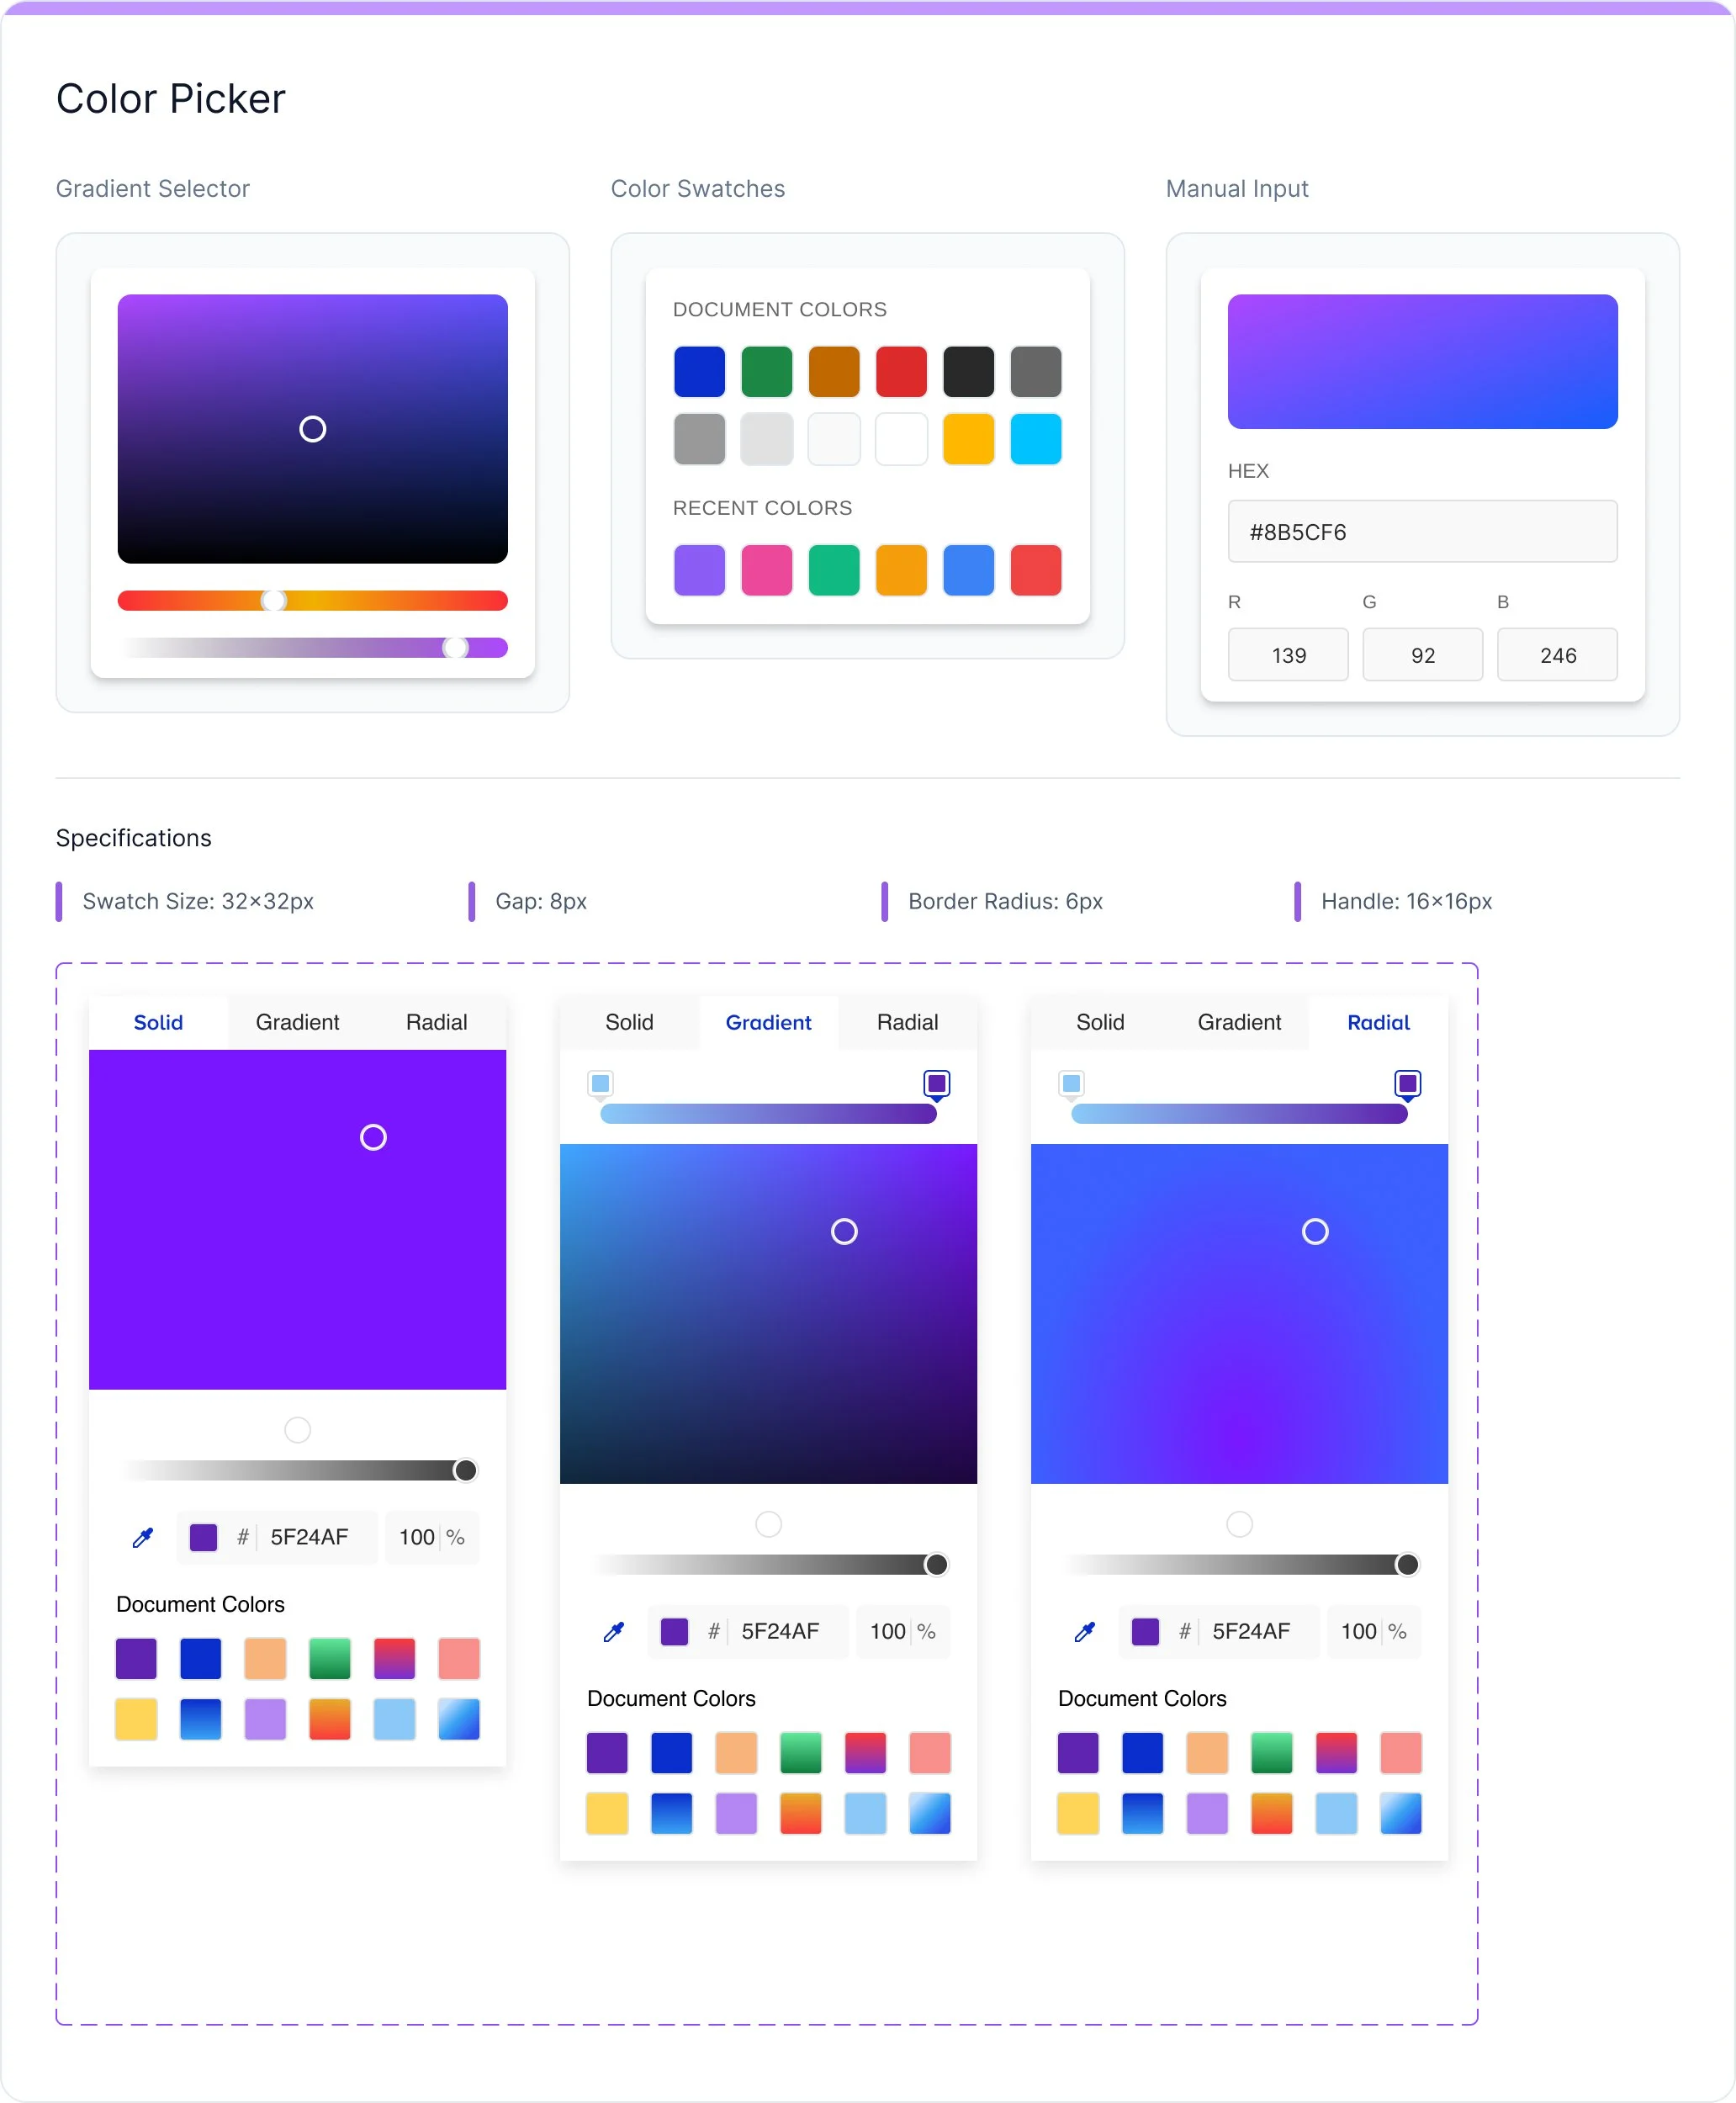Click the R value field showing 139
The width and height of the screenshot is (1736, 2103).
pos(1288,655)
